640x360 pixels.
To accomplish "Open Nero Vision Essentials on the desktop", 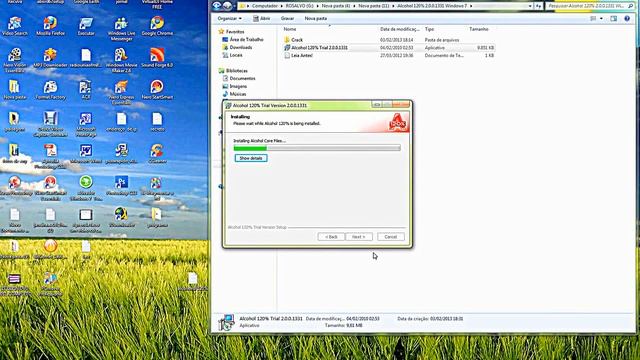I will click(x=15, y=60).
